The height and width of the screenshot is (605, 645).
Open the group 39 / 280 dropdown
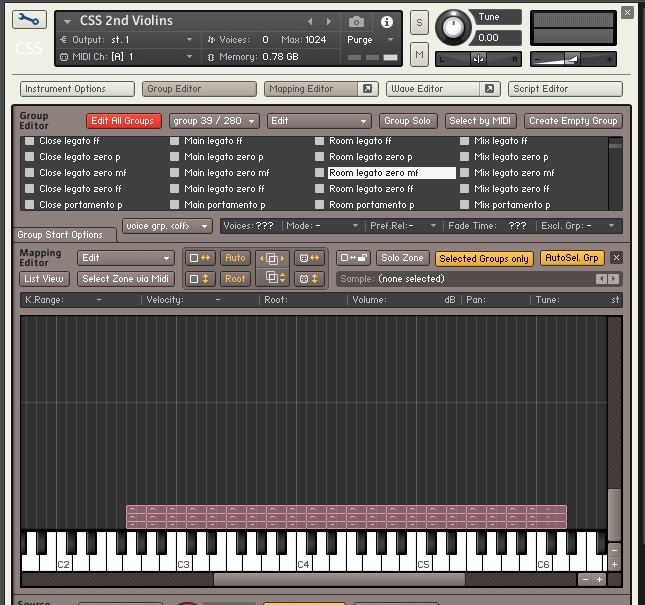click(x=214, y=121)
